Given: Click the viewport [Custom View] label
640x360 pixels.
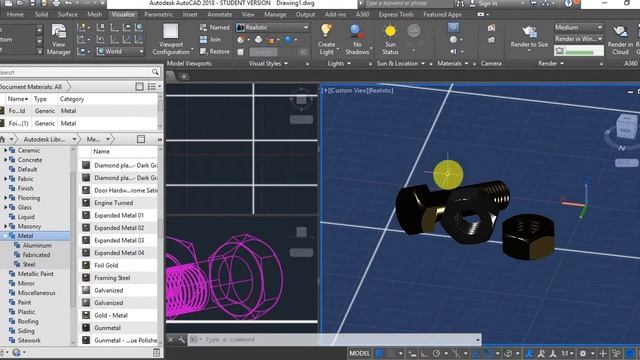Looking at the screenshot, I should coord(348,91).
